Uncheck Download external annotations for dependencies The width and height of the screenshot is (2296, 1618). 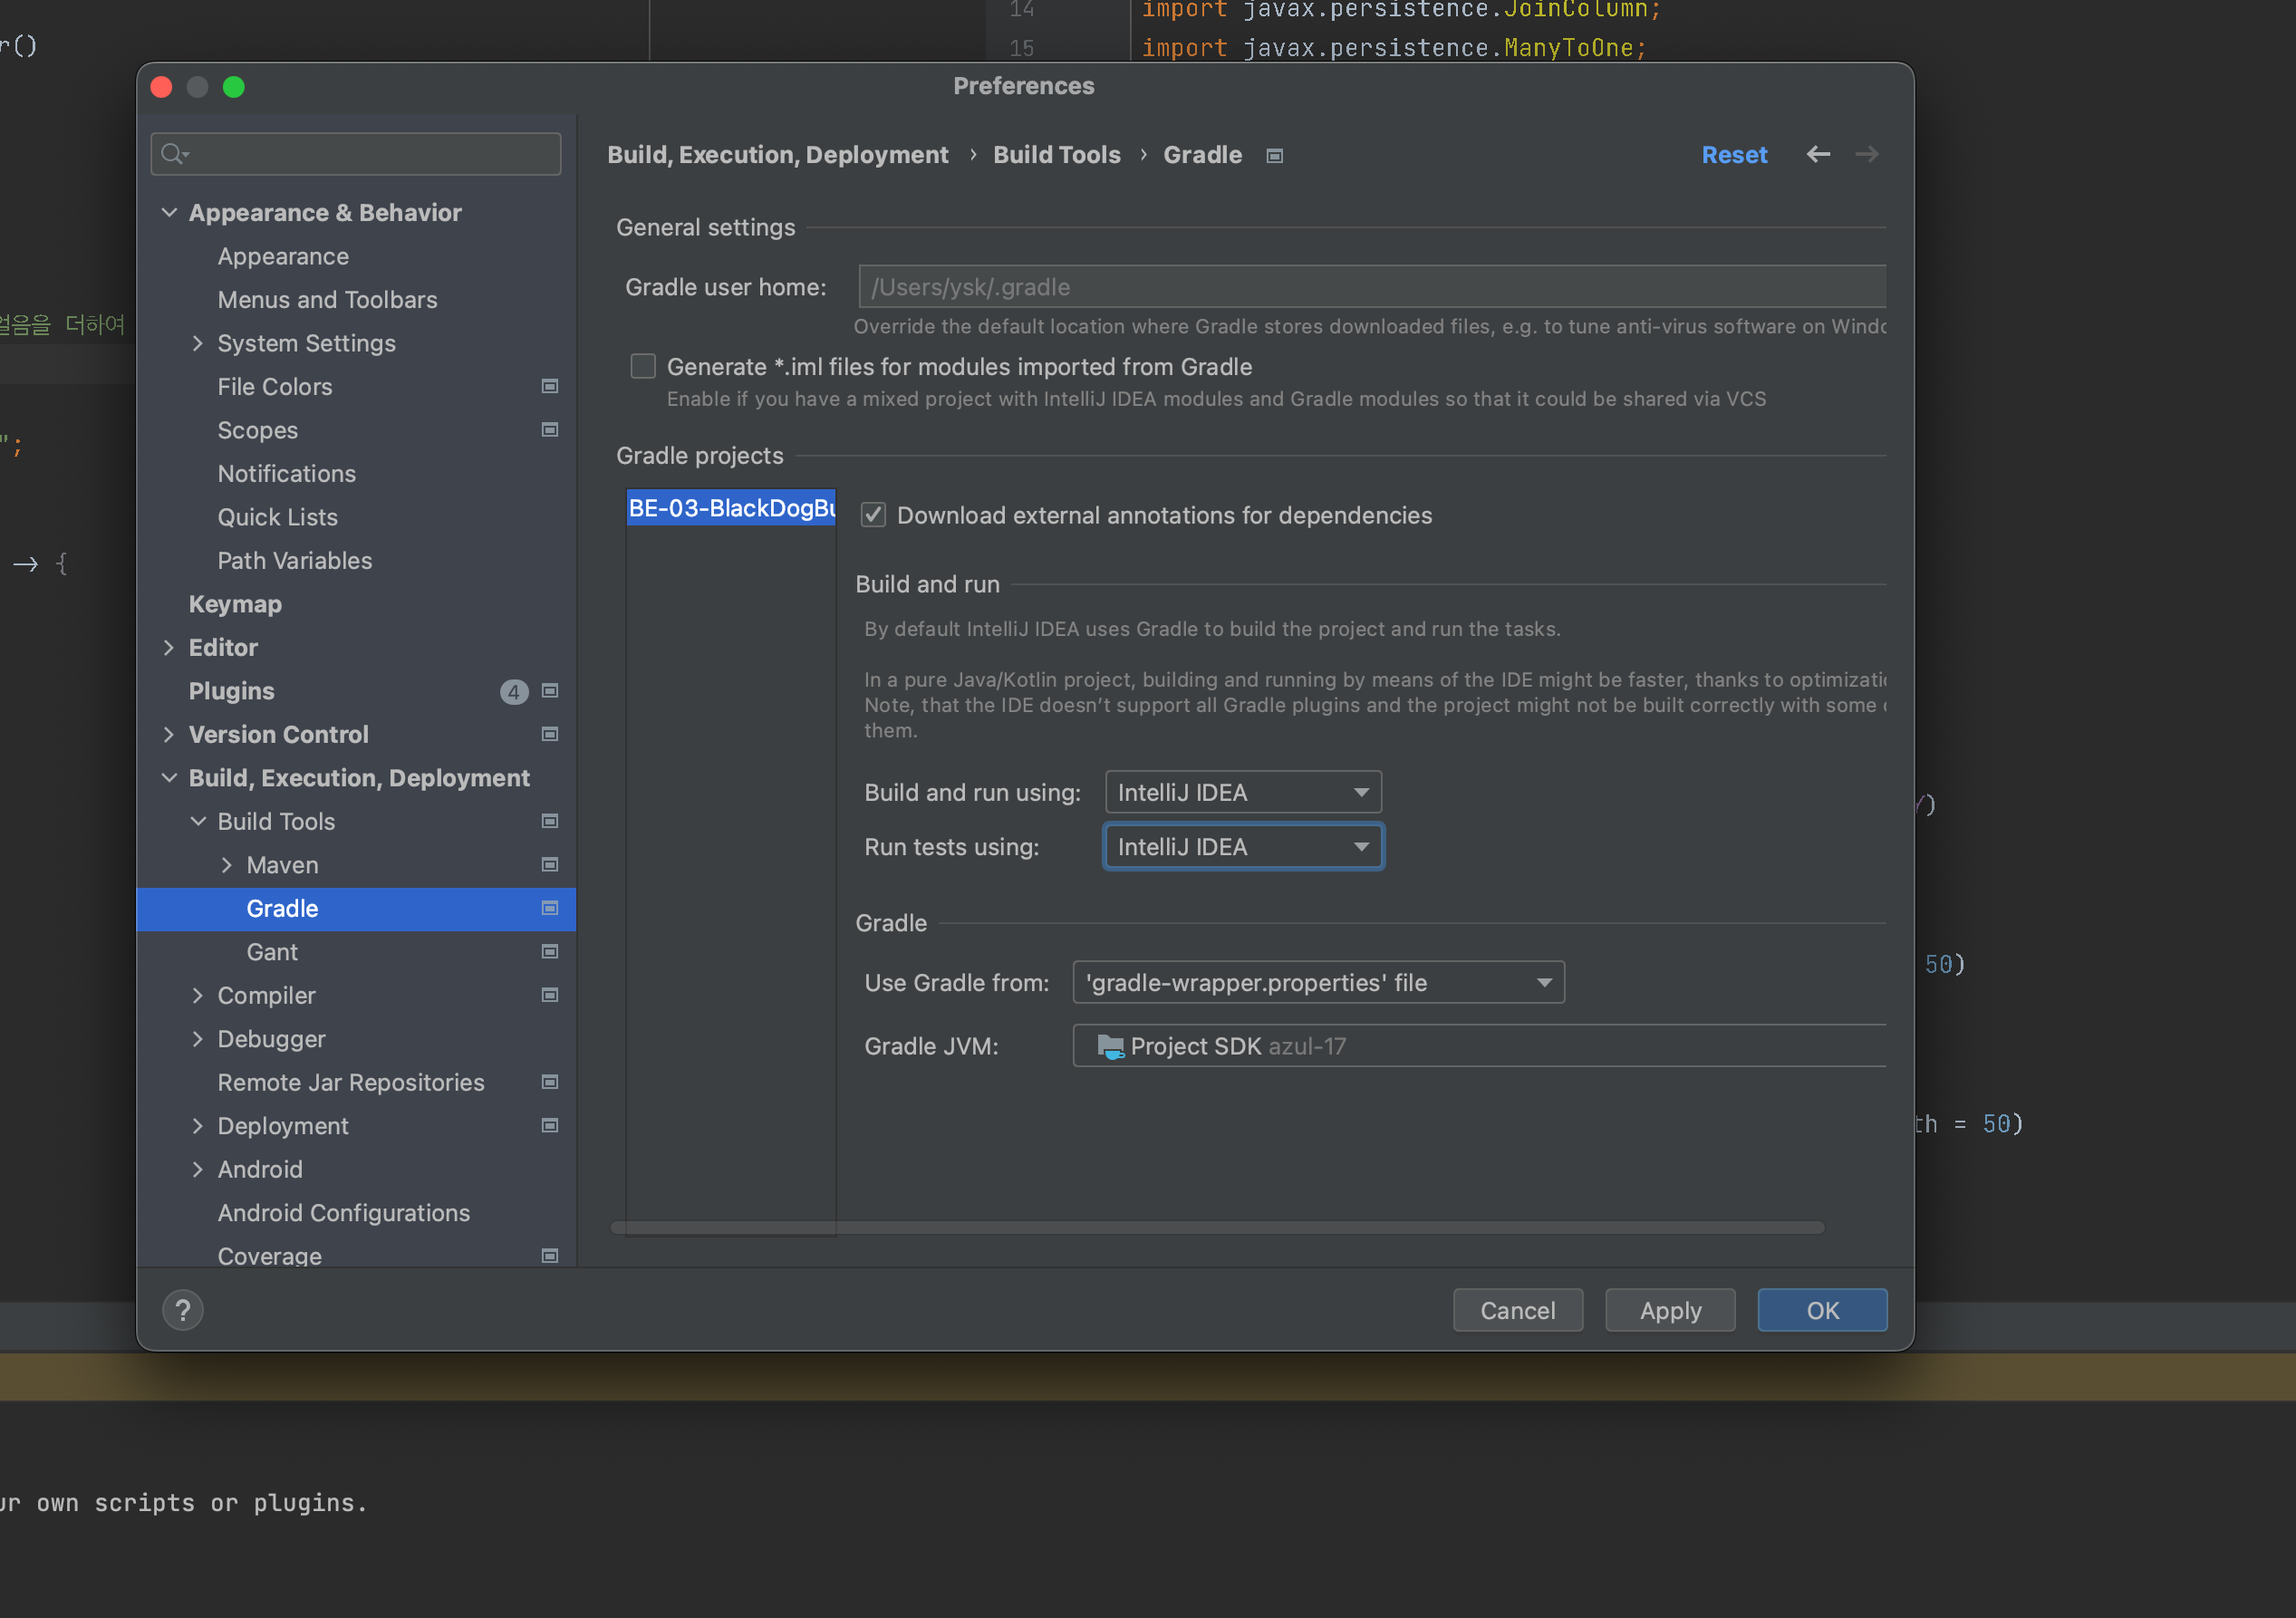click(873, 515)
